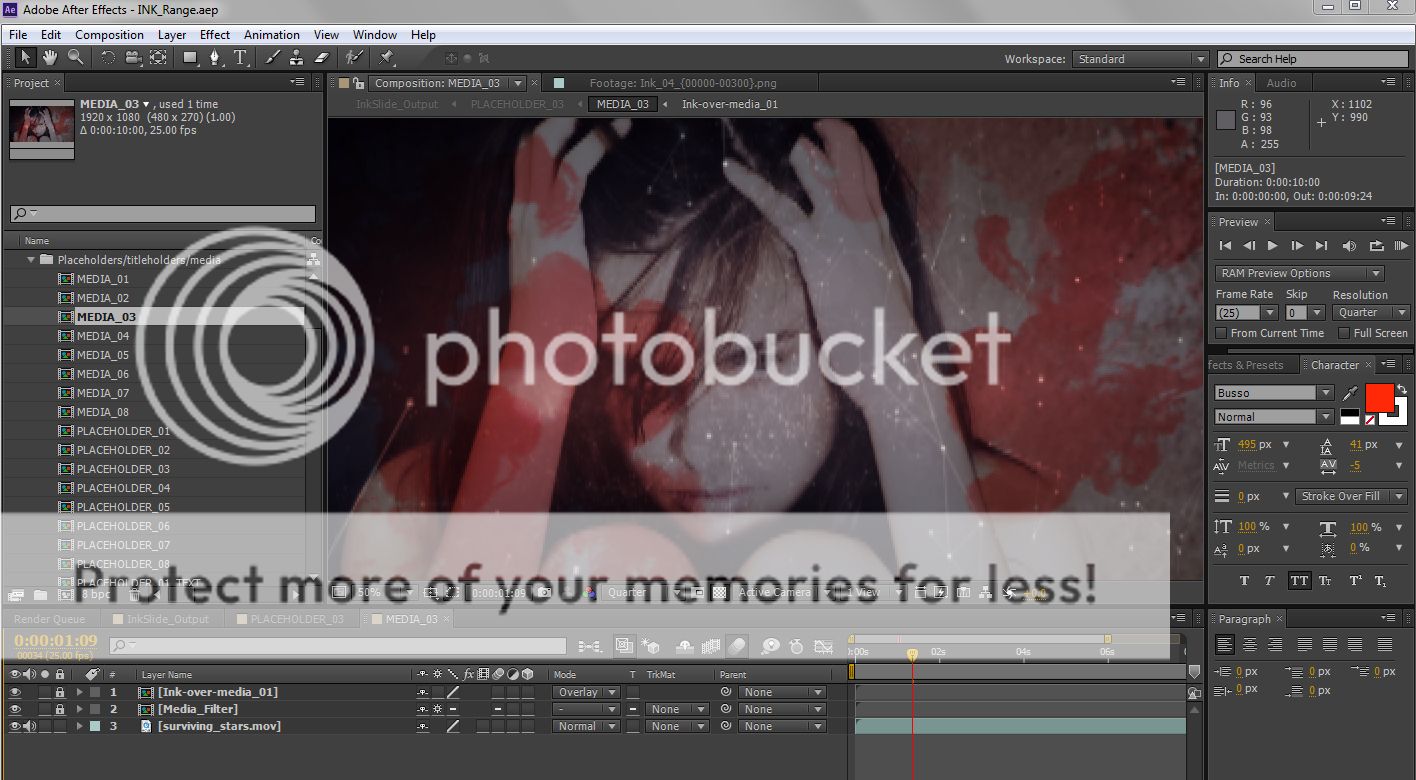The height and width of the screenshot is (780, 1416).
Task: Enable All Caps text style button
Action: tap(1298, 581)
